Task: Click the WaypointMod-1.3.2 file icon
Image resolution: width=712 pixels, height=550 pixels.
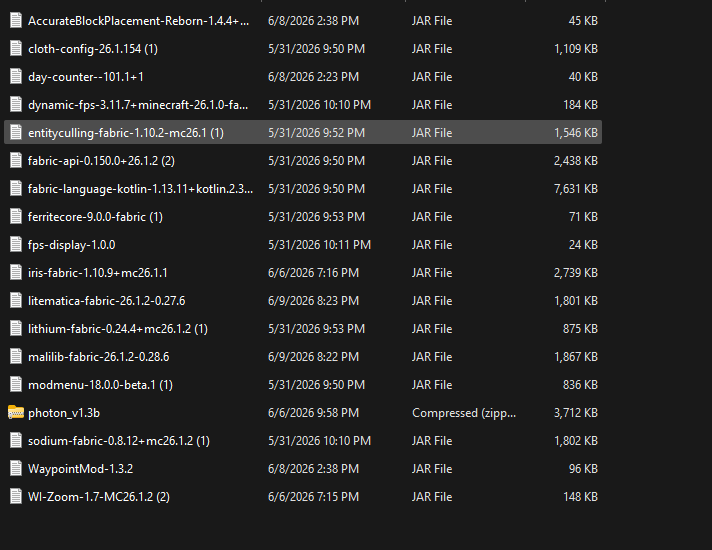Action: 16,469
